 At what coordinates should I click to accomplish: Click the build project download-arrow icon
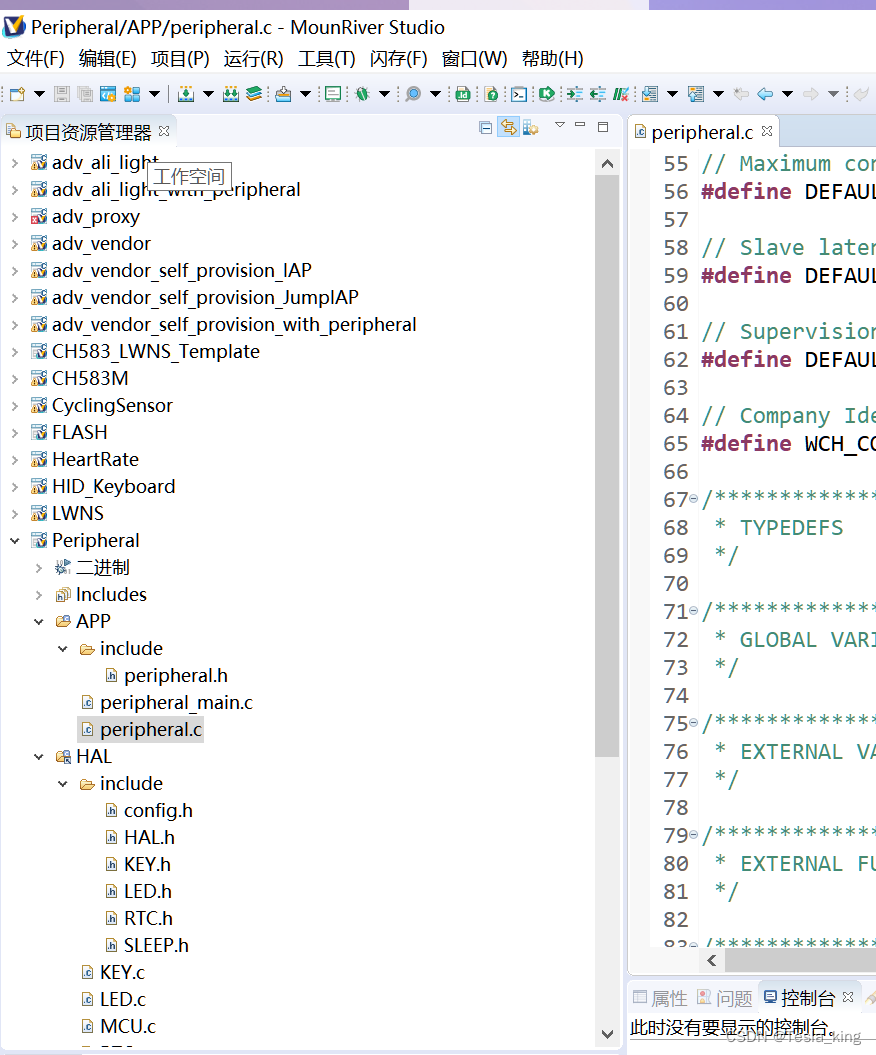tap(186, 94)
